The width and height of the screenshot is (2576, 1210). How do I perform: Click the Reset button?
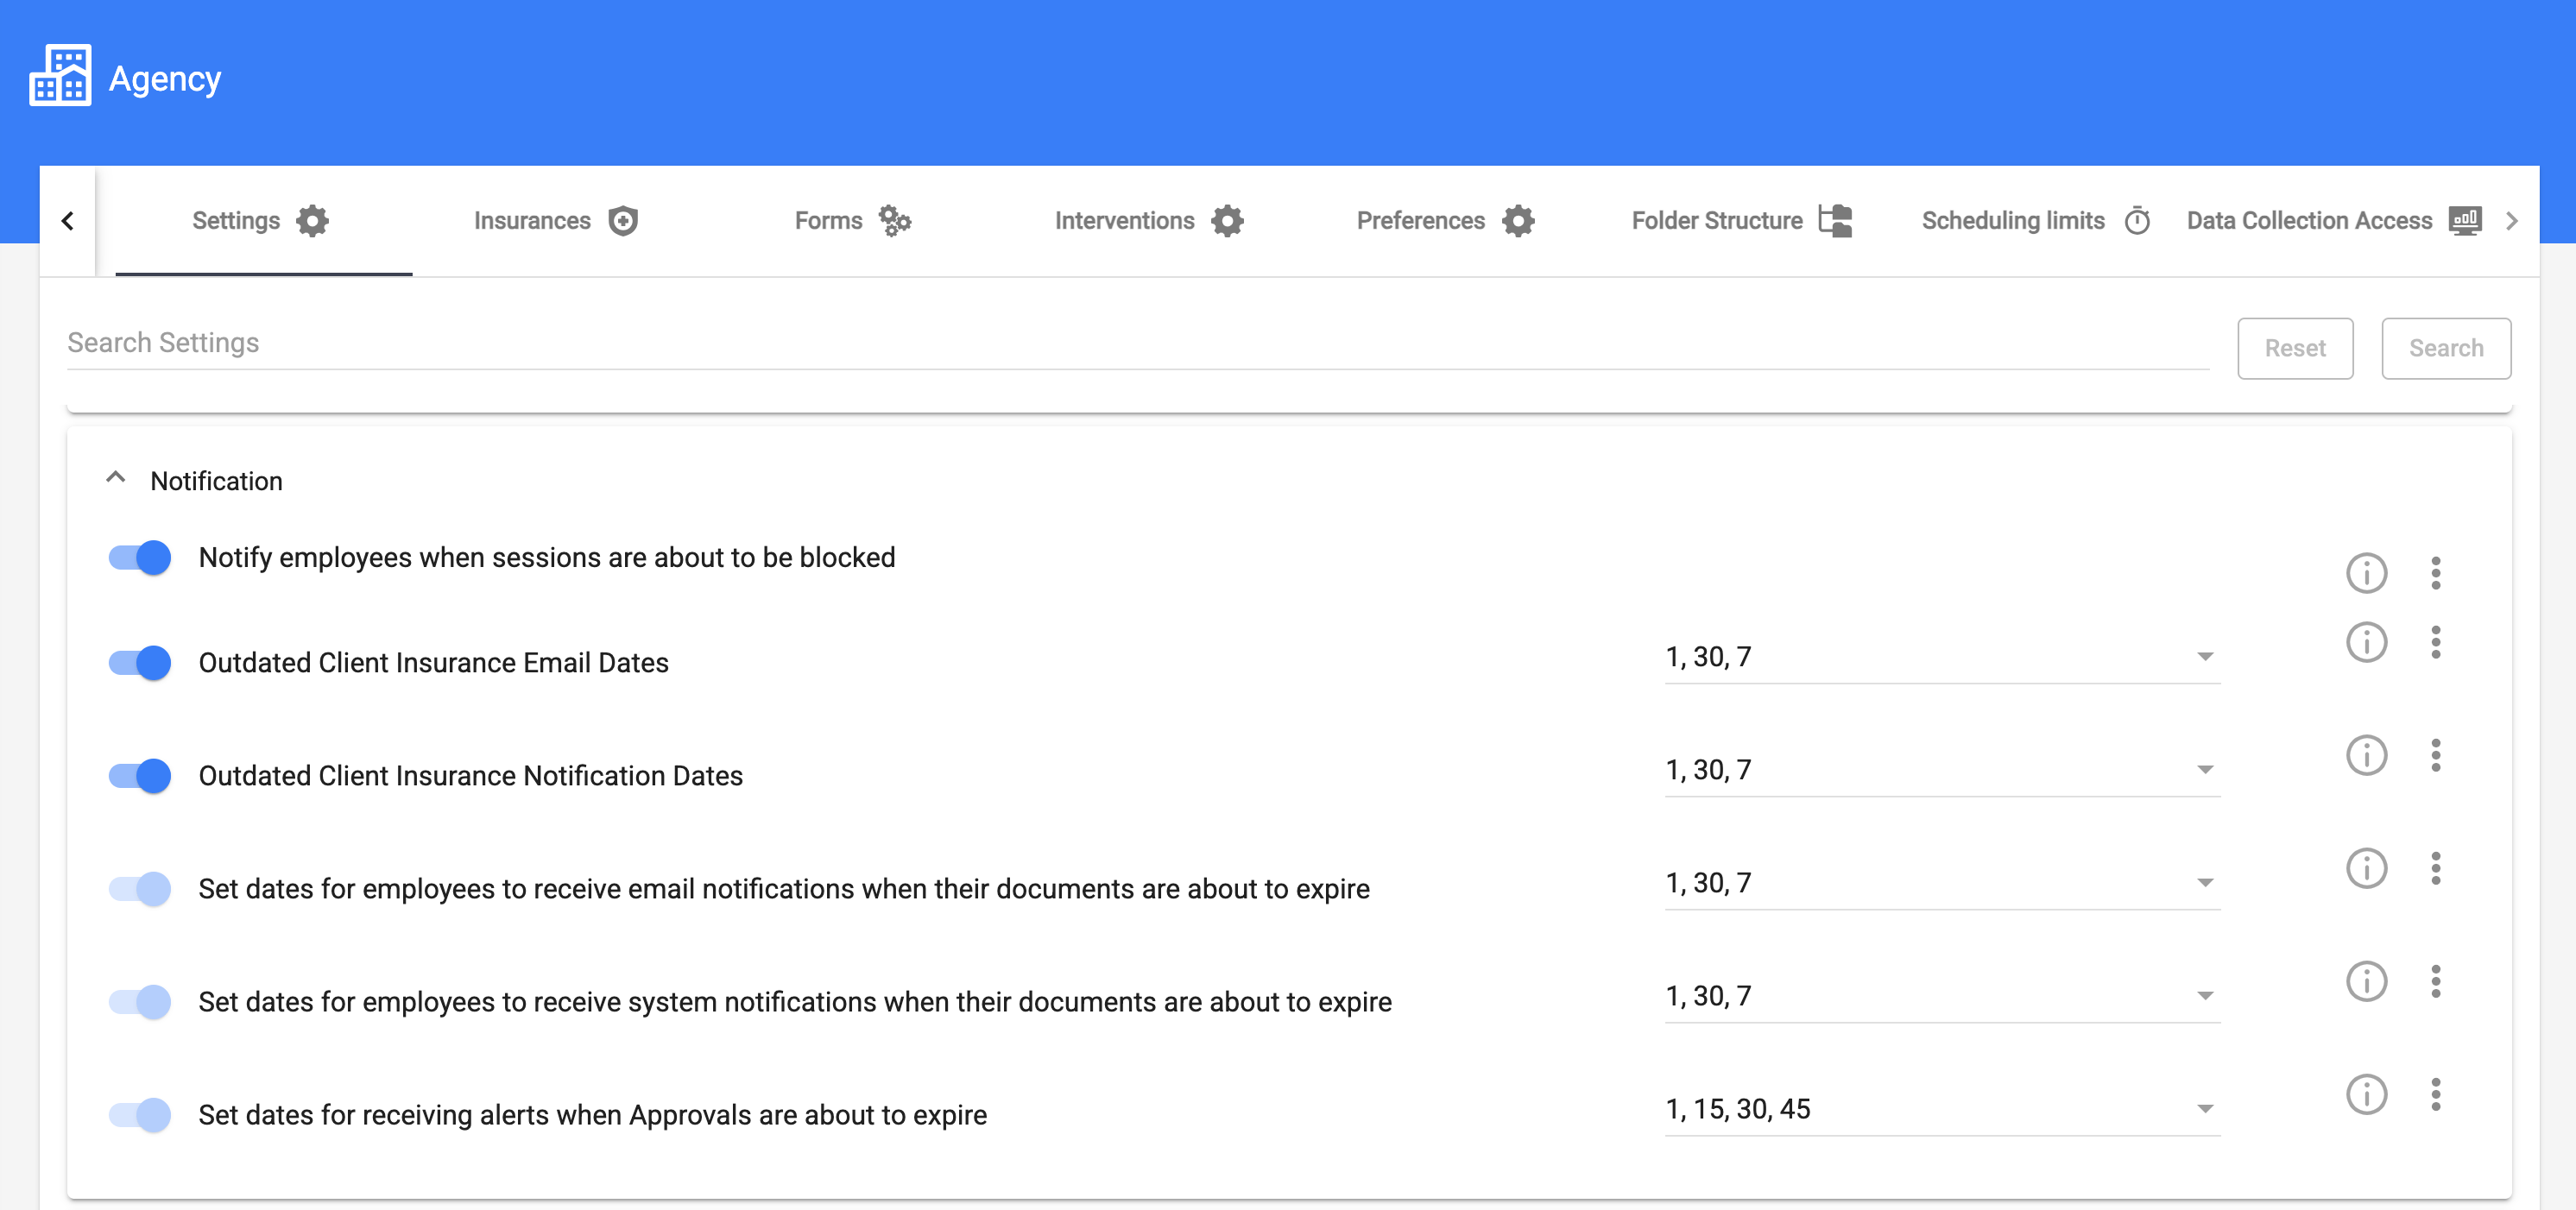pos(2294,348)
